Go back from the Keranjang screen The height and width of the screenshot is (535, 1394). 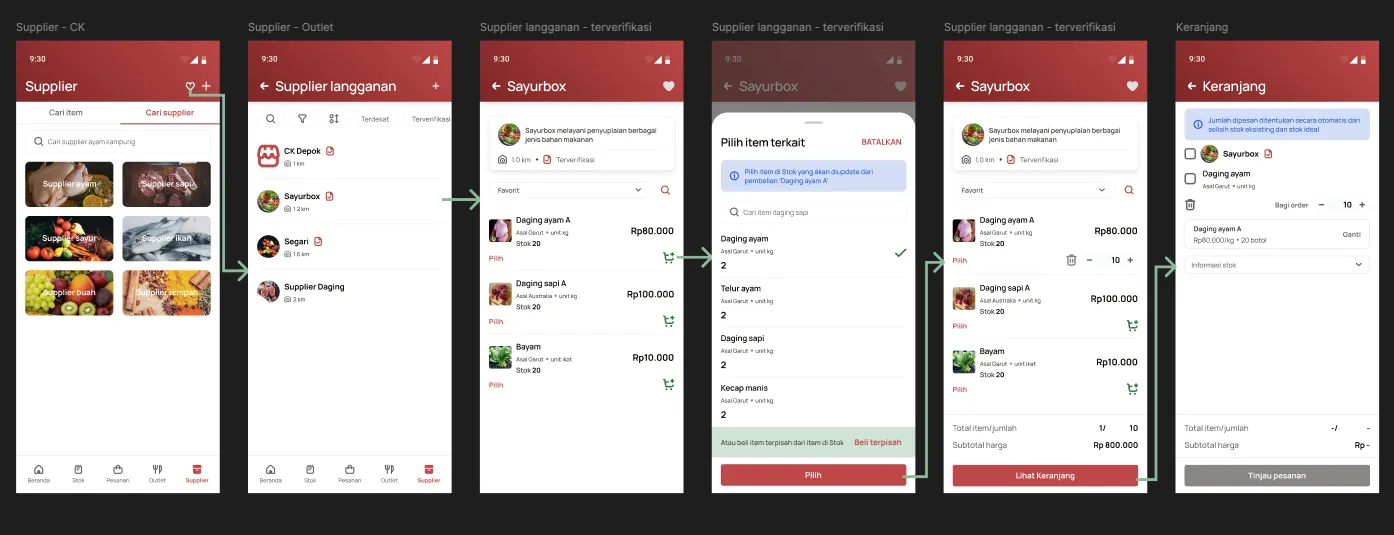[x=1192, y=87]
